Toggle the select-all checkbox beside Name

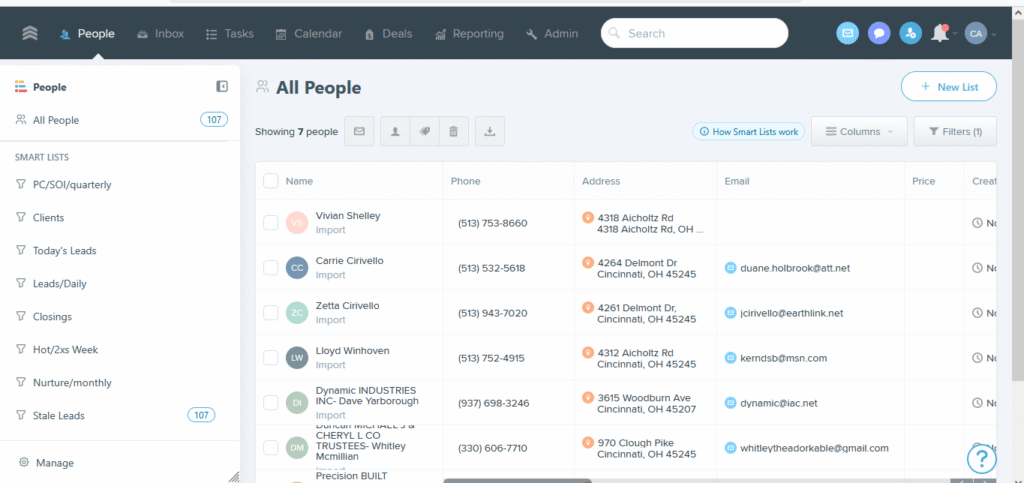click(271, 181)
